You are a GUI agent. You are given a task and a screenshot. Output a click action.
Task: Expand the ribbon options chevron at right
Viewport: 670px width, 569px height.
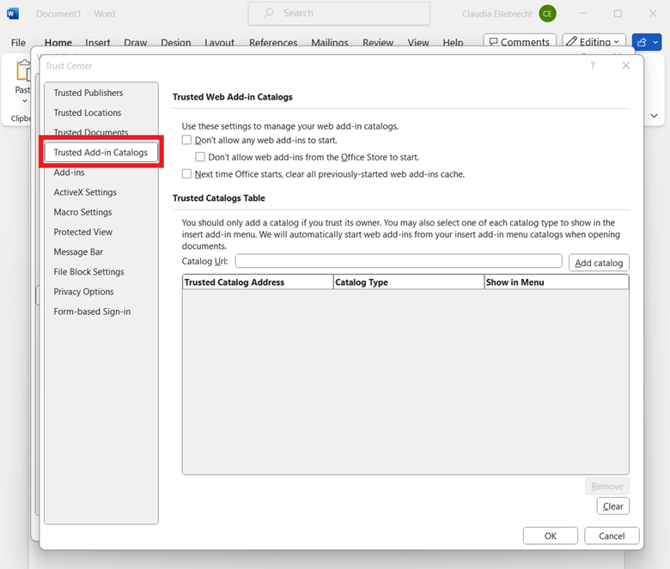[x=655, y=115]
